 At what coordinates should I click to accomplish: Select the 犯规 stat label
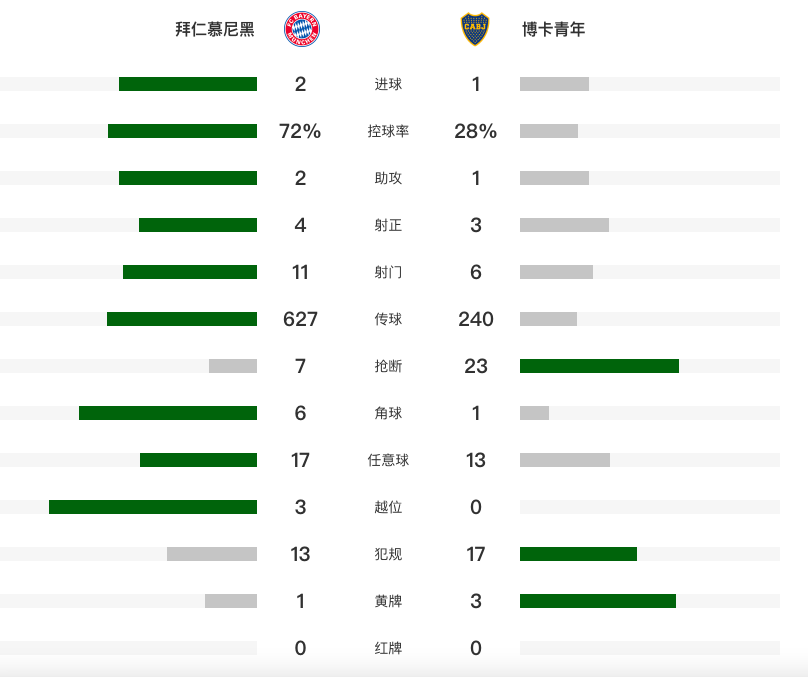[x=388, y=554]
